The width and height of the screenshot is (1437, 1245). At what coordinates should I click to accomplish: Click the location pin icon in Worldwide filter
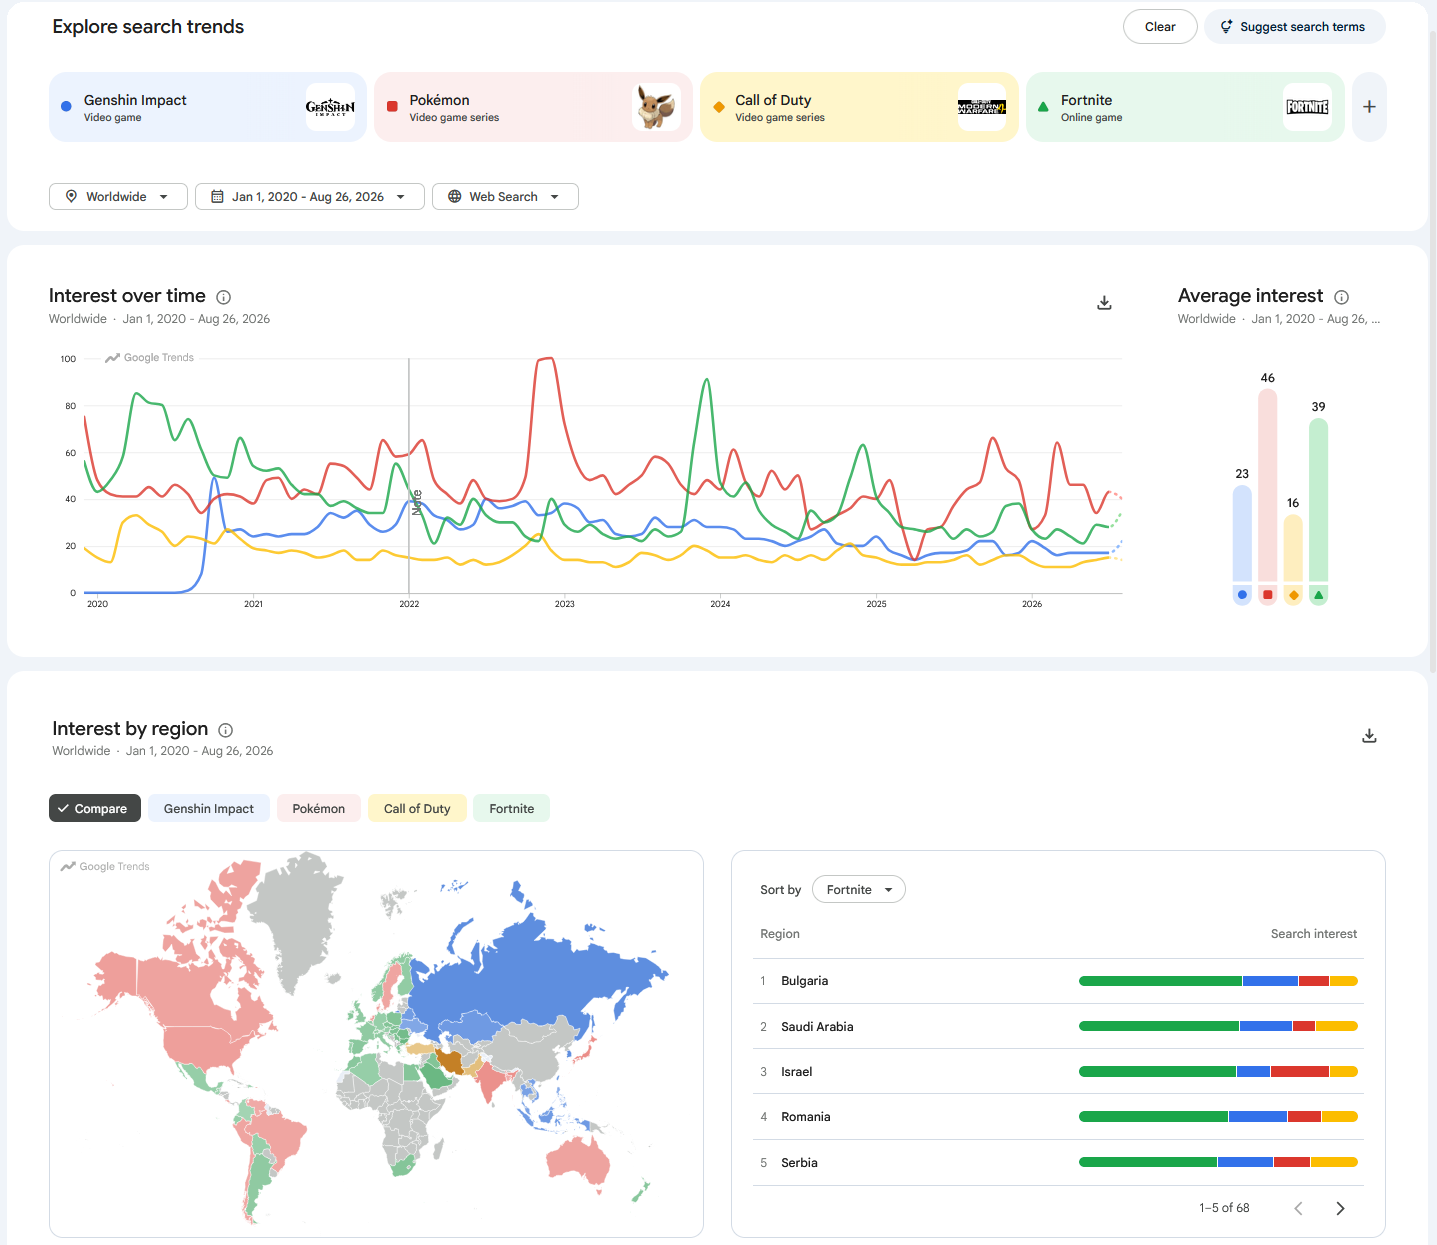[71, 197]
